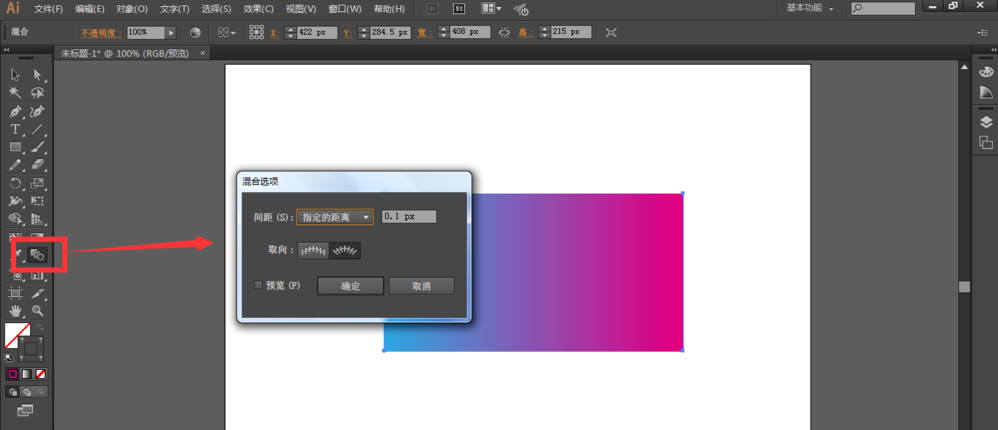Select the Selection tool arrow
Image resolution: width=998 pixels, height=430 pixels.
click(x=16, y=75)
